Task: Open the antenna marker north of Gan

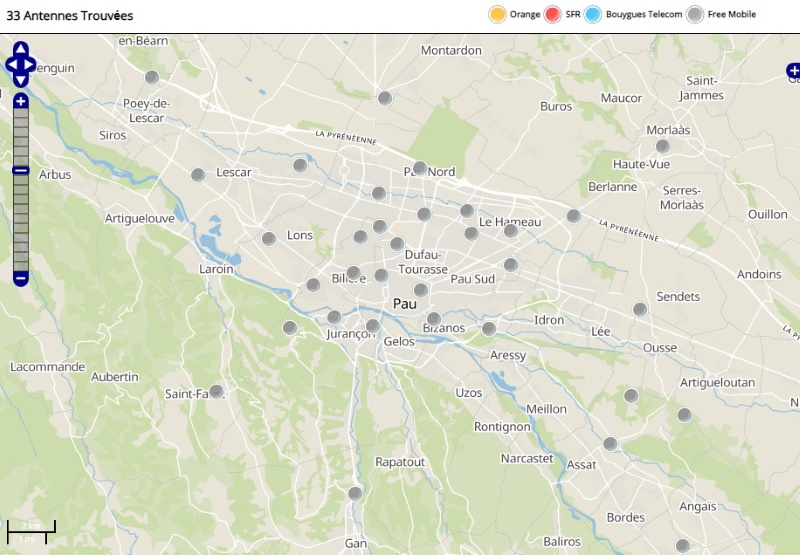Action: point(355,493)
